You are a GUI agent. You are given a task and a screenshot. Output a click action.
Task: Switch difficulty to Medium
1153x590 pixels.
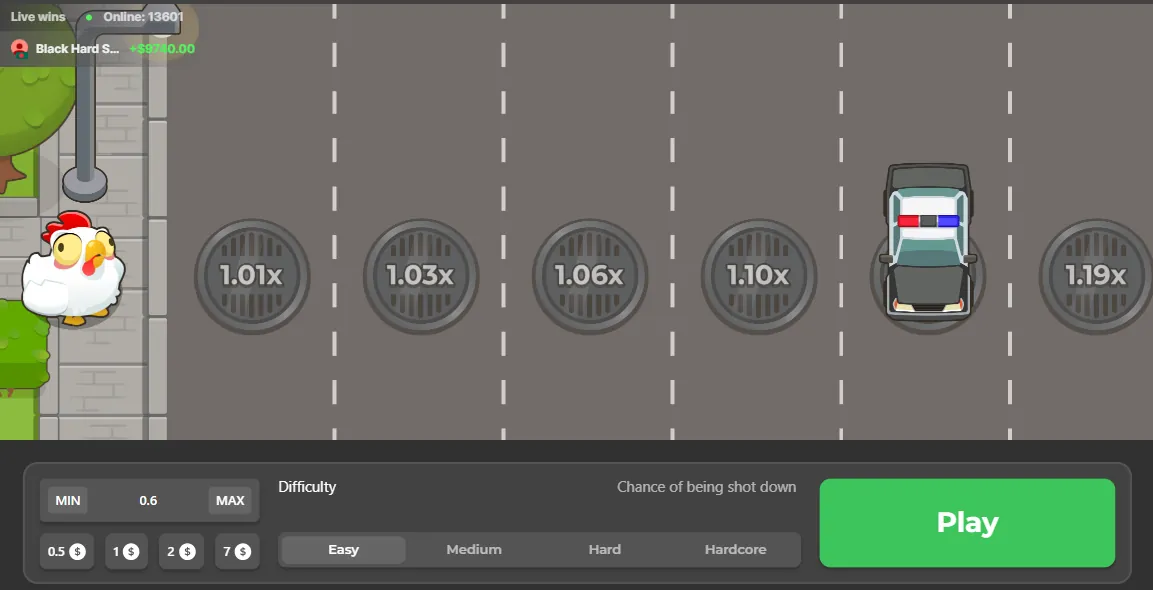pos(474,550)
